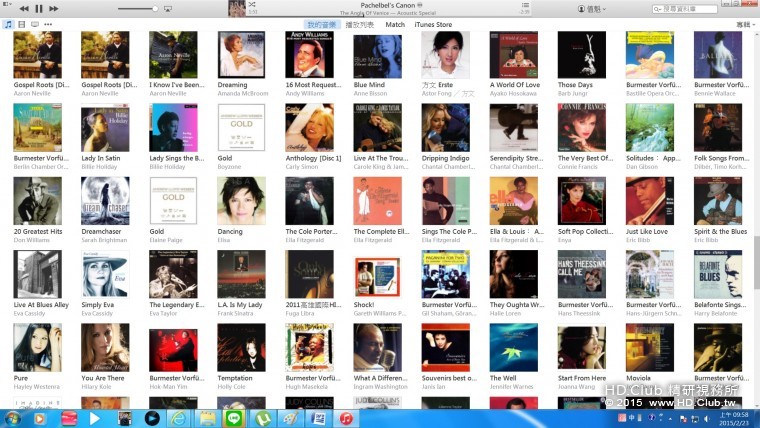The height and width of the screenshot is (428, 760).
Task: Open the Windows Start menu
Action: click(x=13, y=418)
